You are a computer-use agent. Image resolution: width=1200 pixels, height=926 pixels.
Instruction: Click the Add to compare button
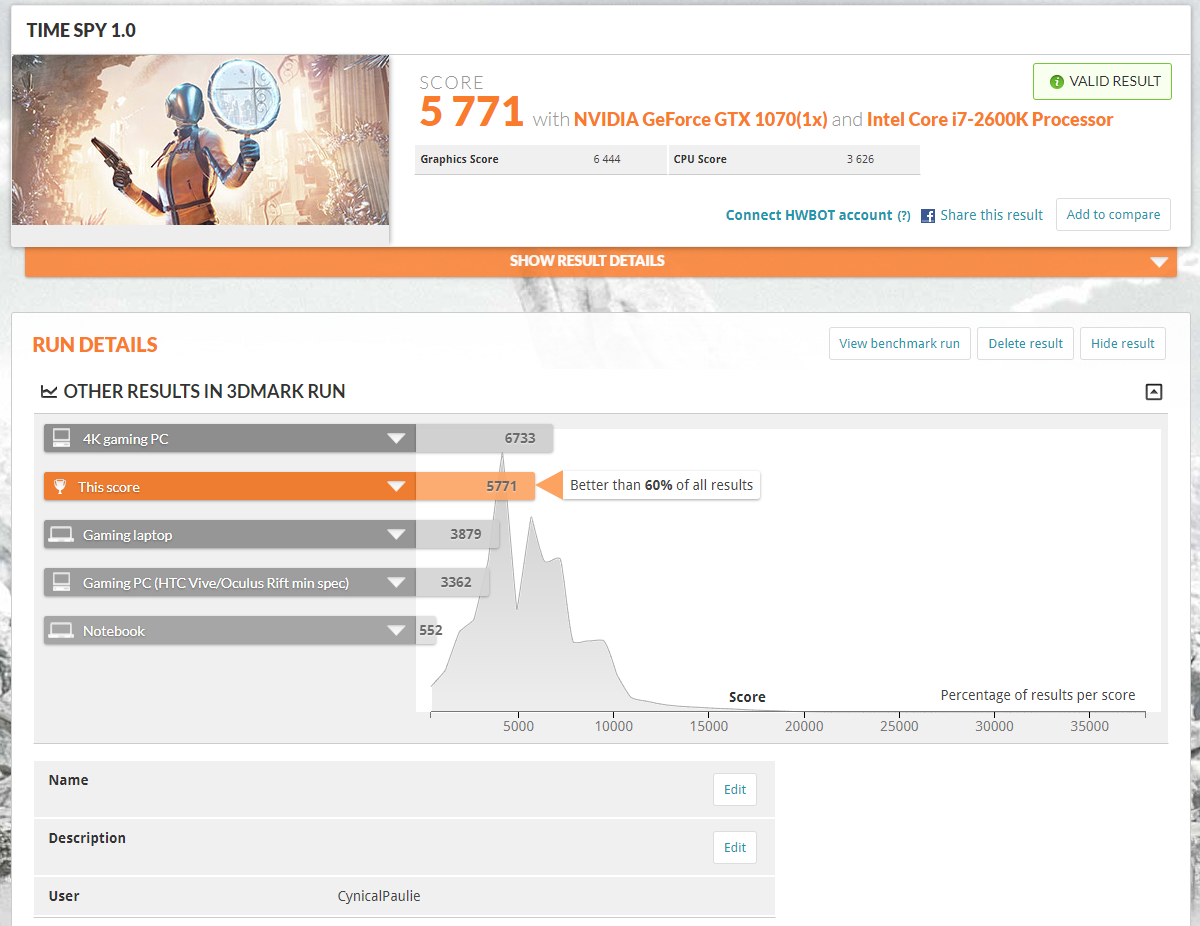[1113, 214]
